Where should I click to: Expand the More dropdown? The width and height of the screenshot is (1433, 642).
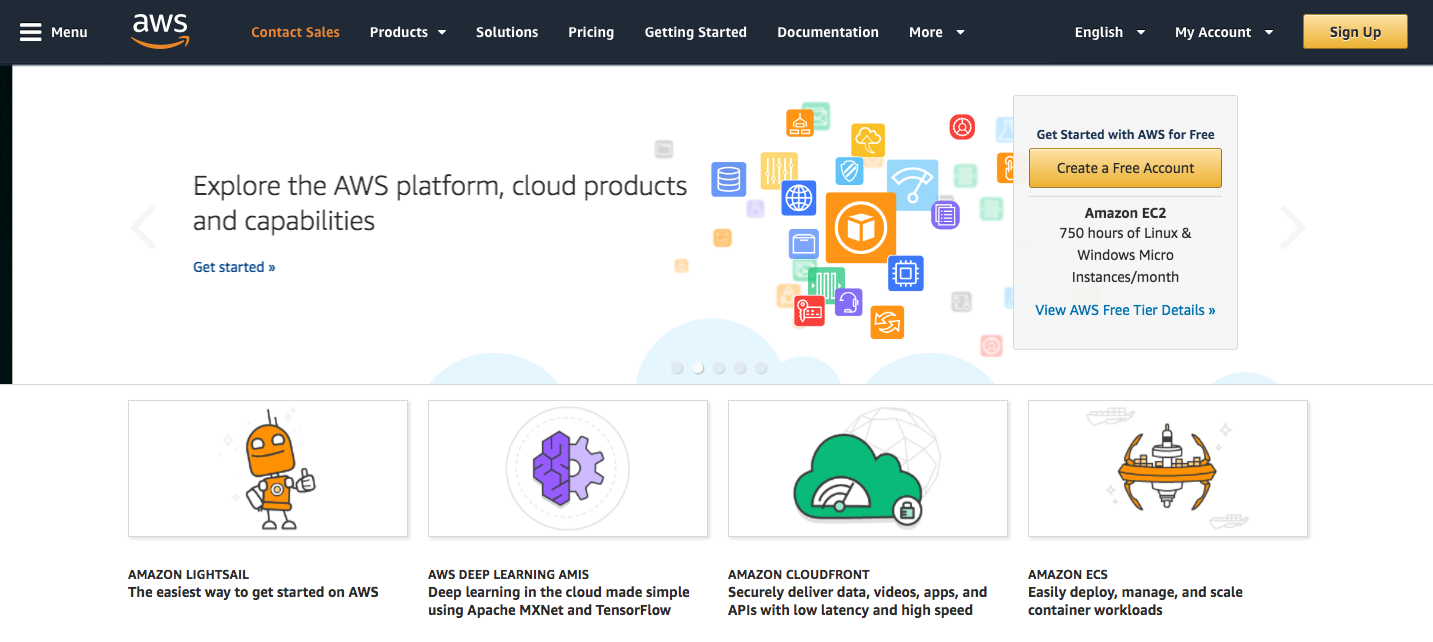(937, 32)
